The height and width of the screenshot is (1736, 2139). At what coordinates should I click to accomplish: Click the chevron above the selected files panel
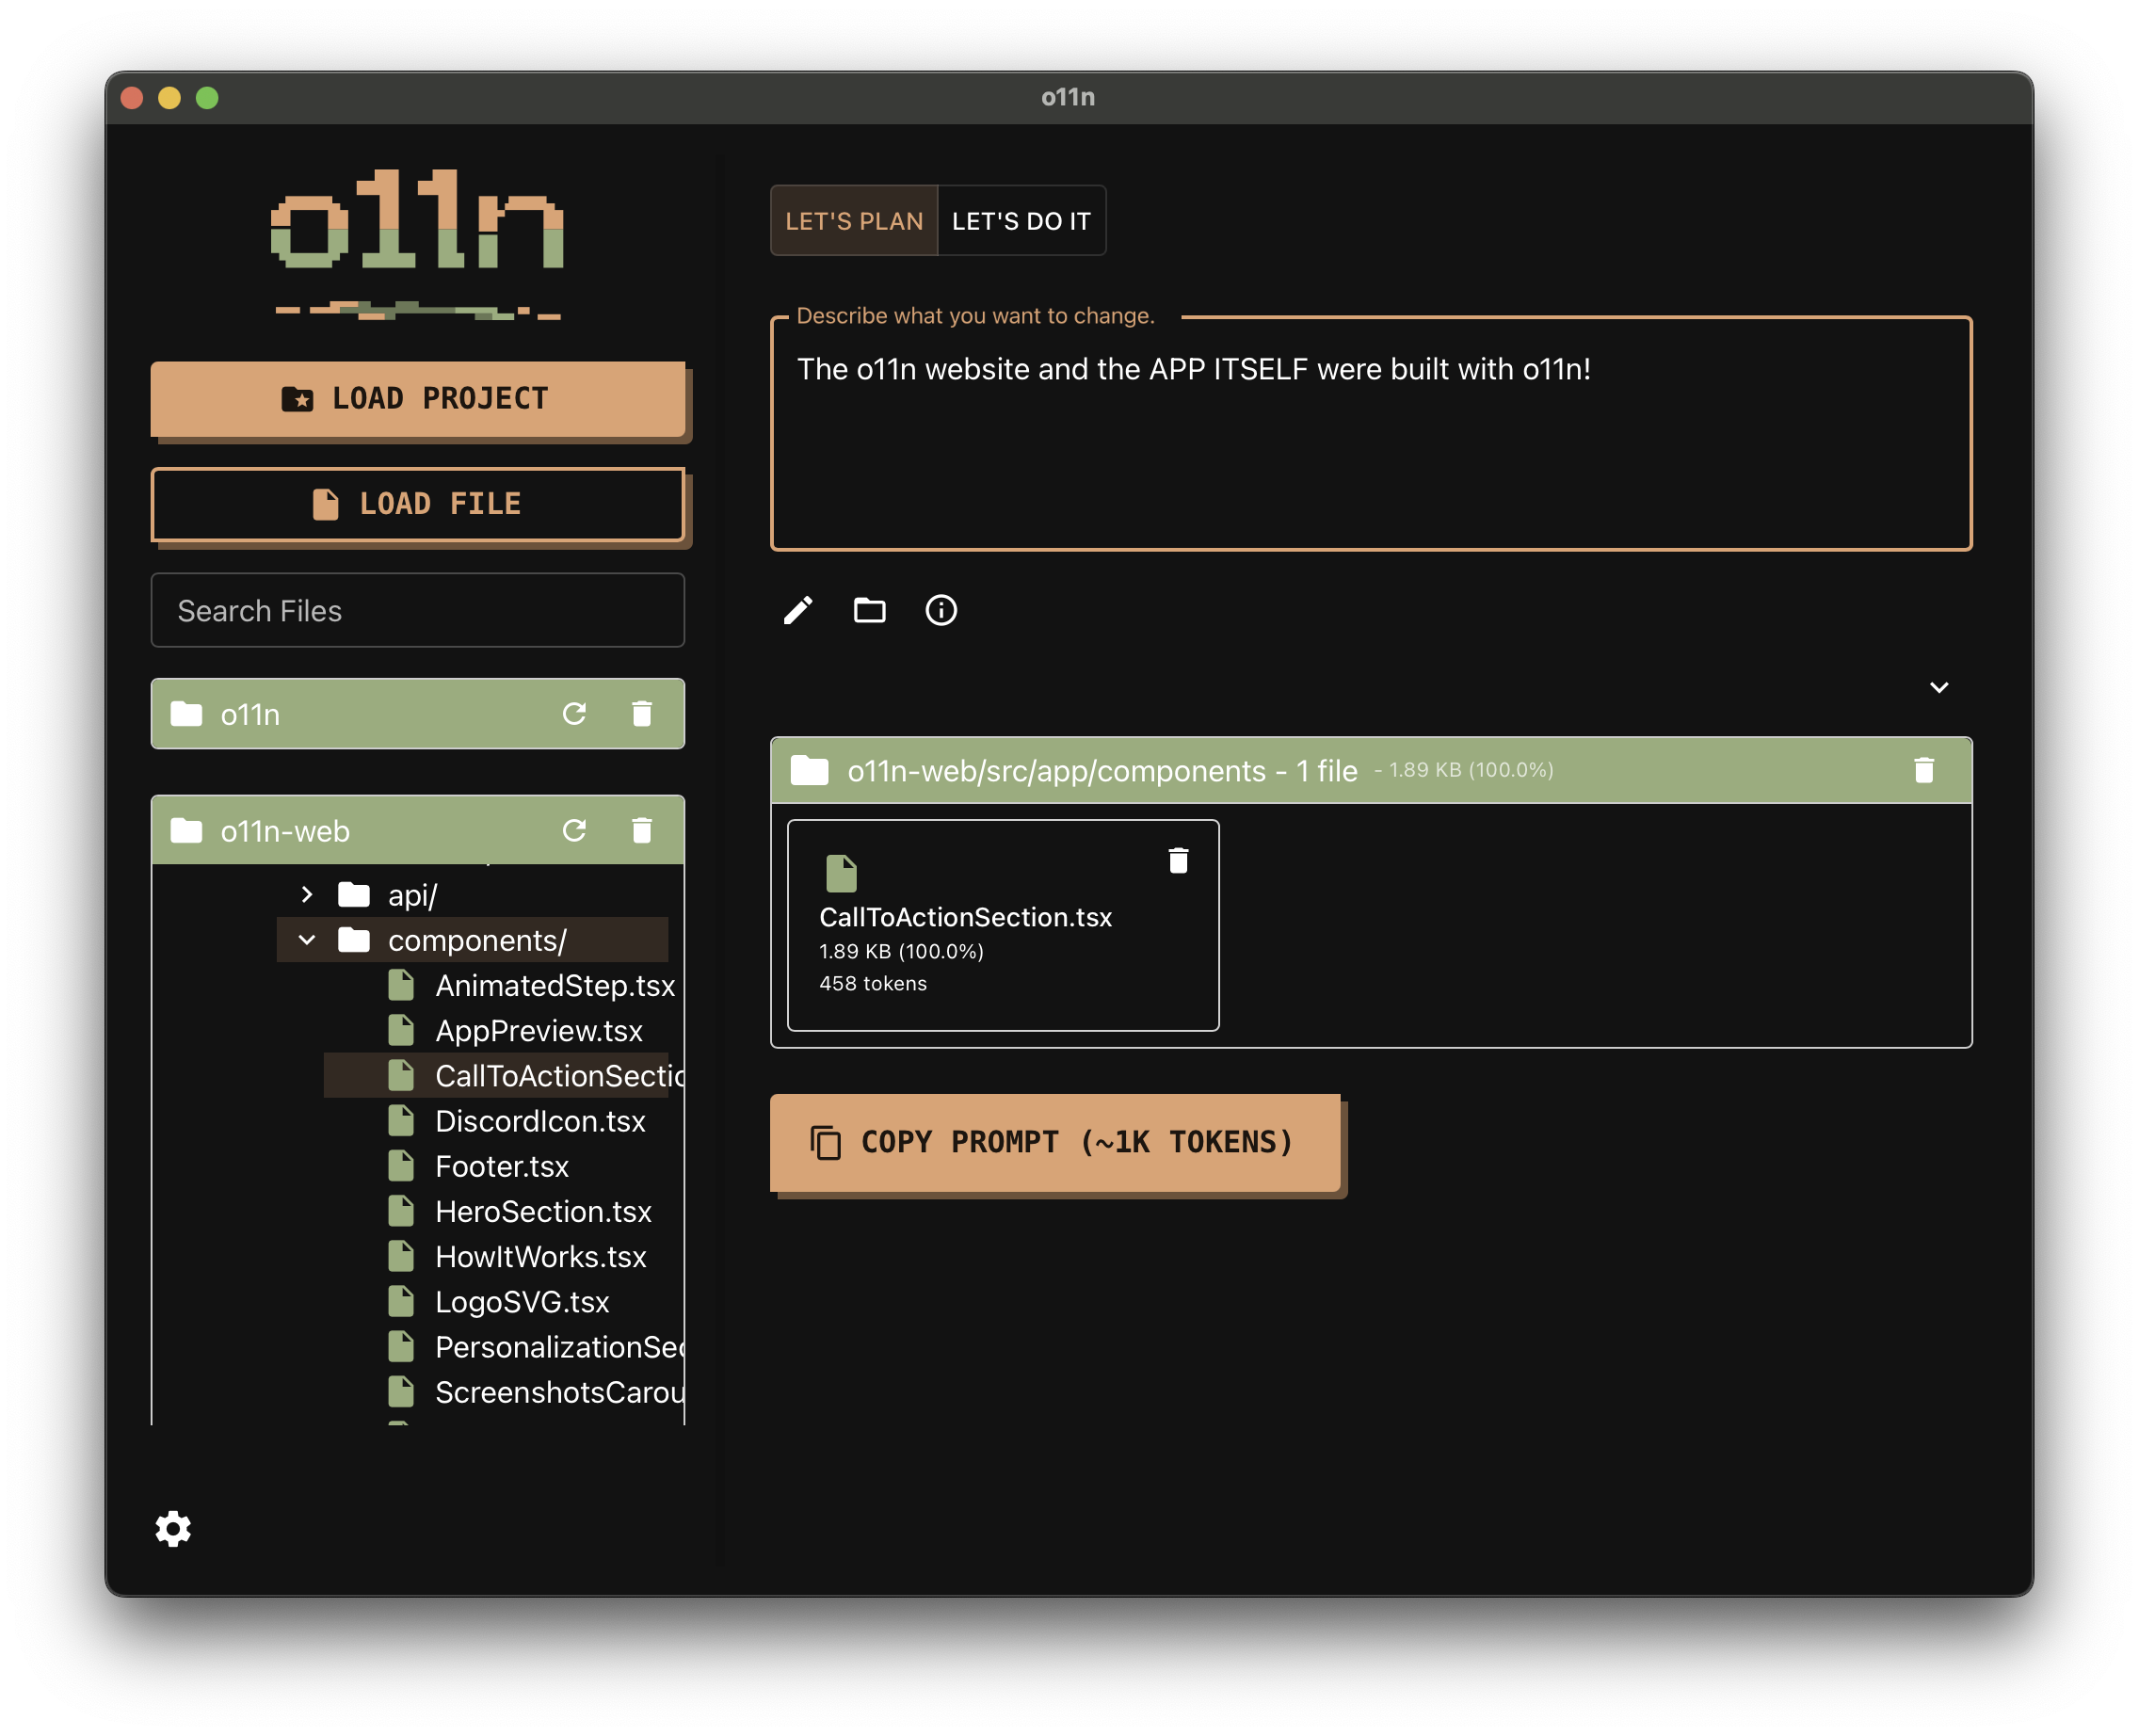1938,687
